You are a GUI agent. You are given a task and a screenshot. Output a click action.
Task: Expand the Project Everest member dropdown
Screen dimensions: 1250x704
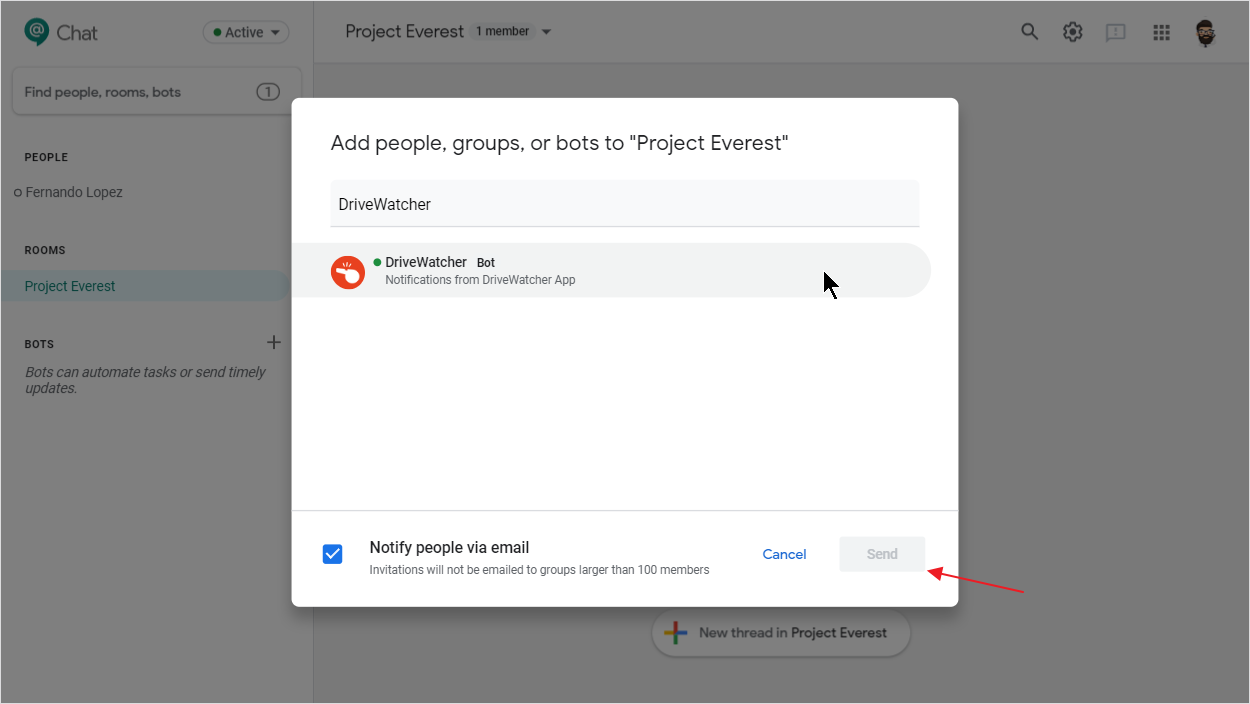tap(546, 31)
